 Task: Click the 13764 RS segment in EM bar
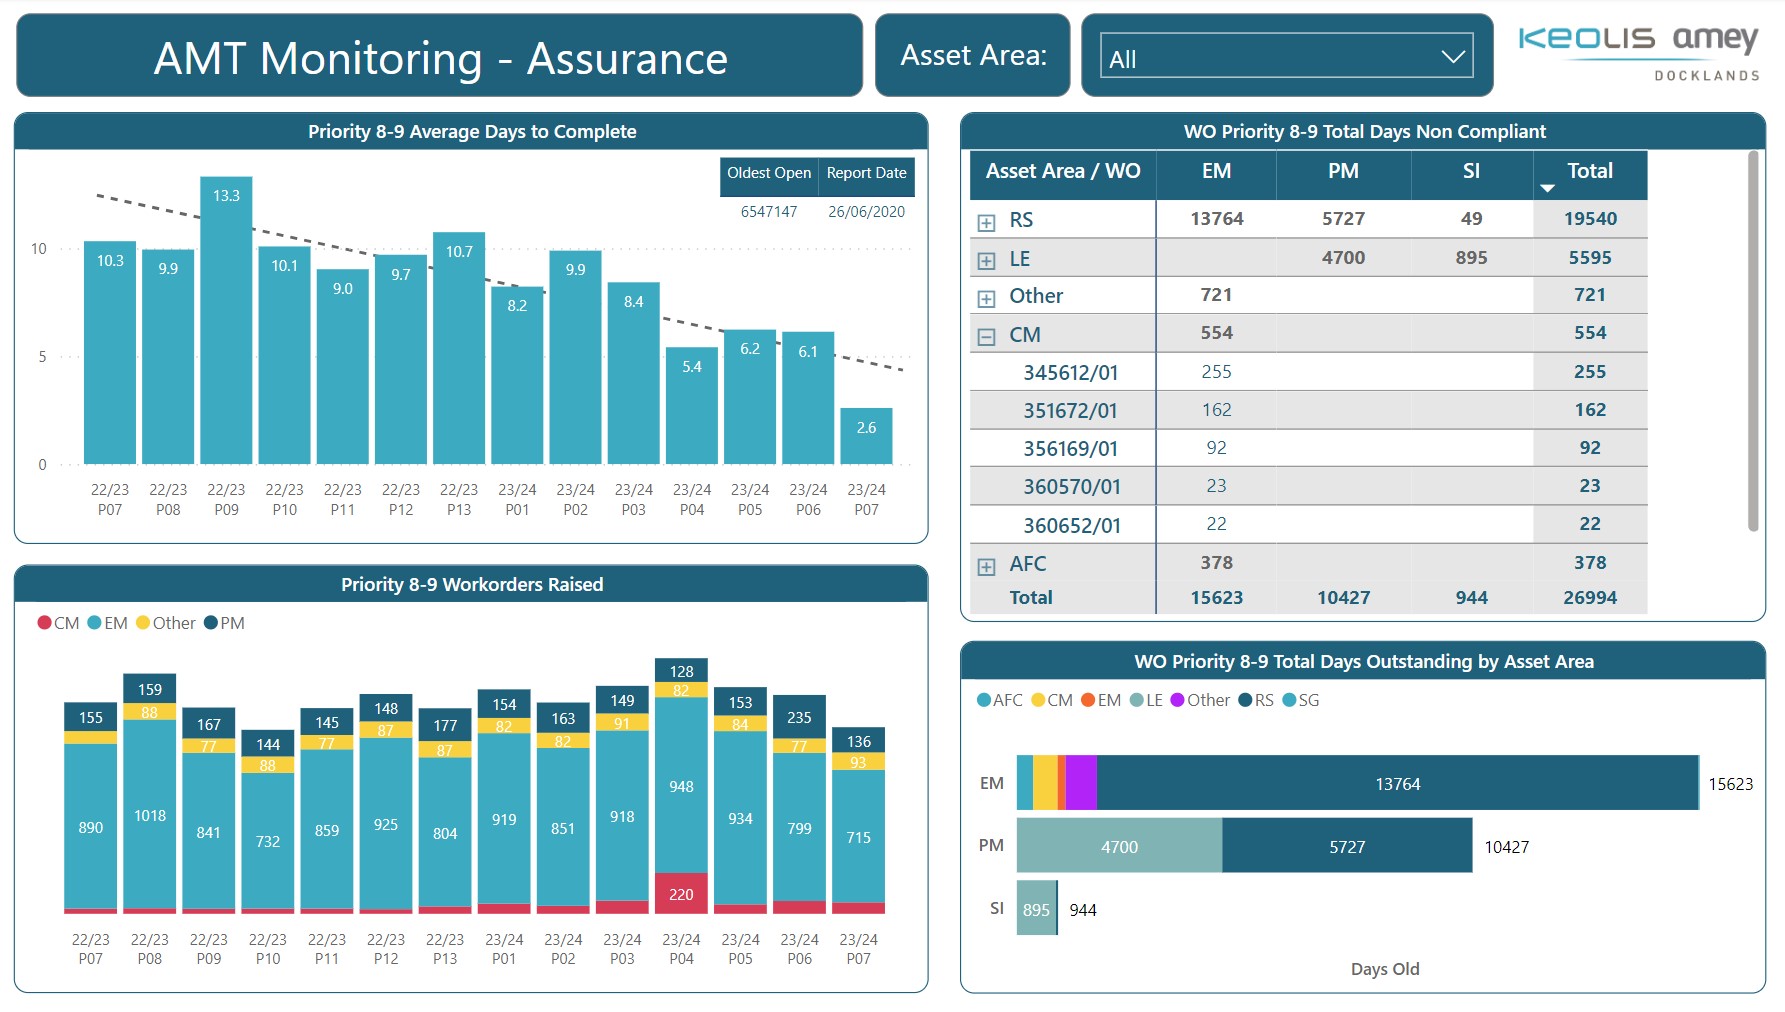(1397, 783)
